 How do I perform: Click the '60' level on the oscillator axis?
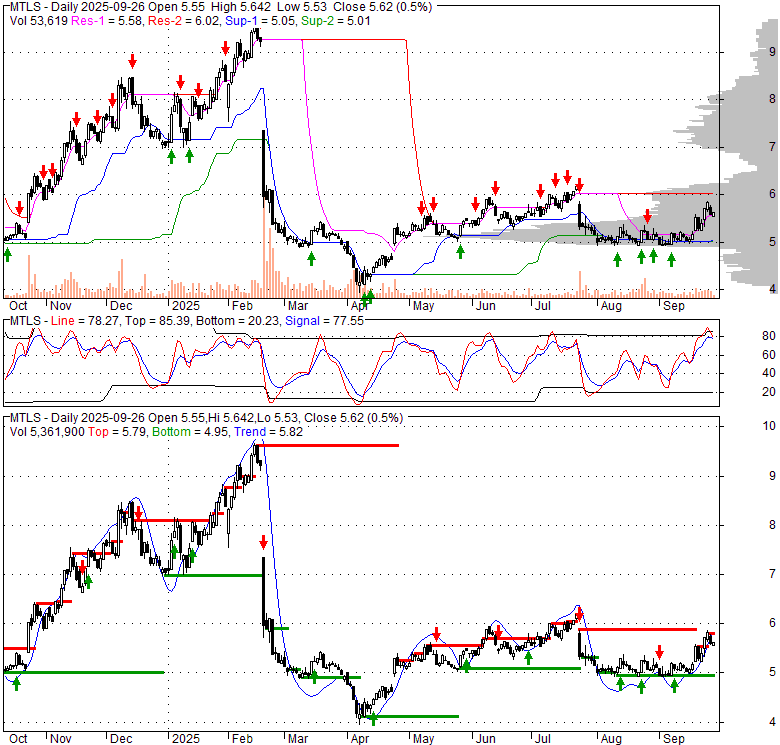point(769,355)
